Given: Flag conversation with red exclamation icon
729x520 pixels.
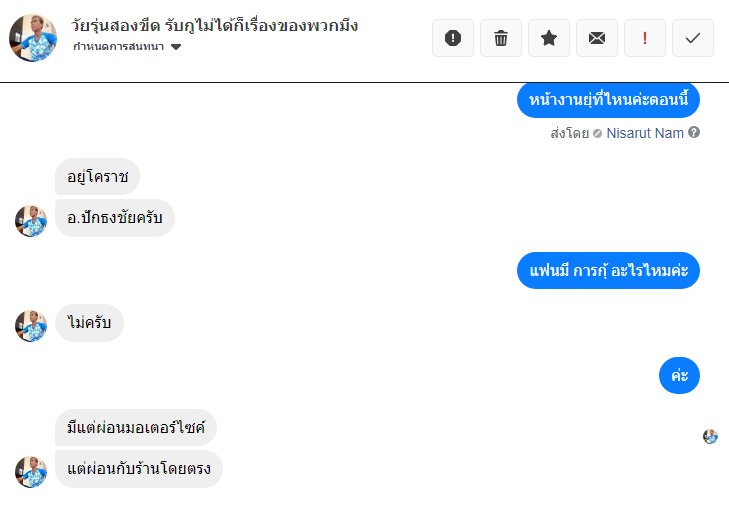Looking at the screenshot, I should pyautogui.click(x=645, y=38).
